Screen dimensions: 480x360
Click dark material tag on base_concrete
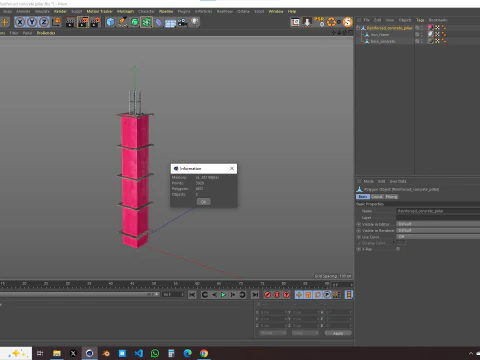pyautogui.click(x=431, y=41)
